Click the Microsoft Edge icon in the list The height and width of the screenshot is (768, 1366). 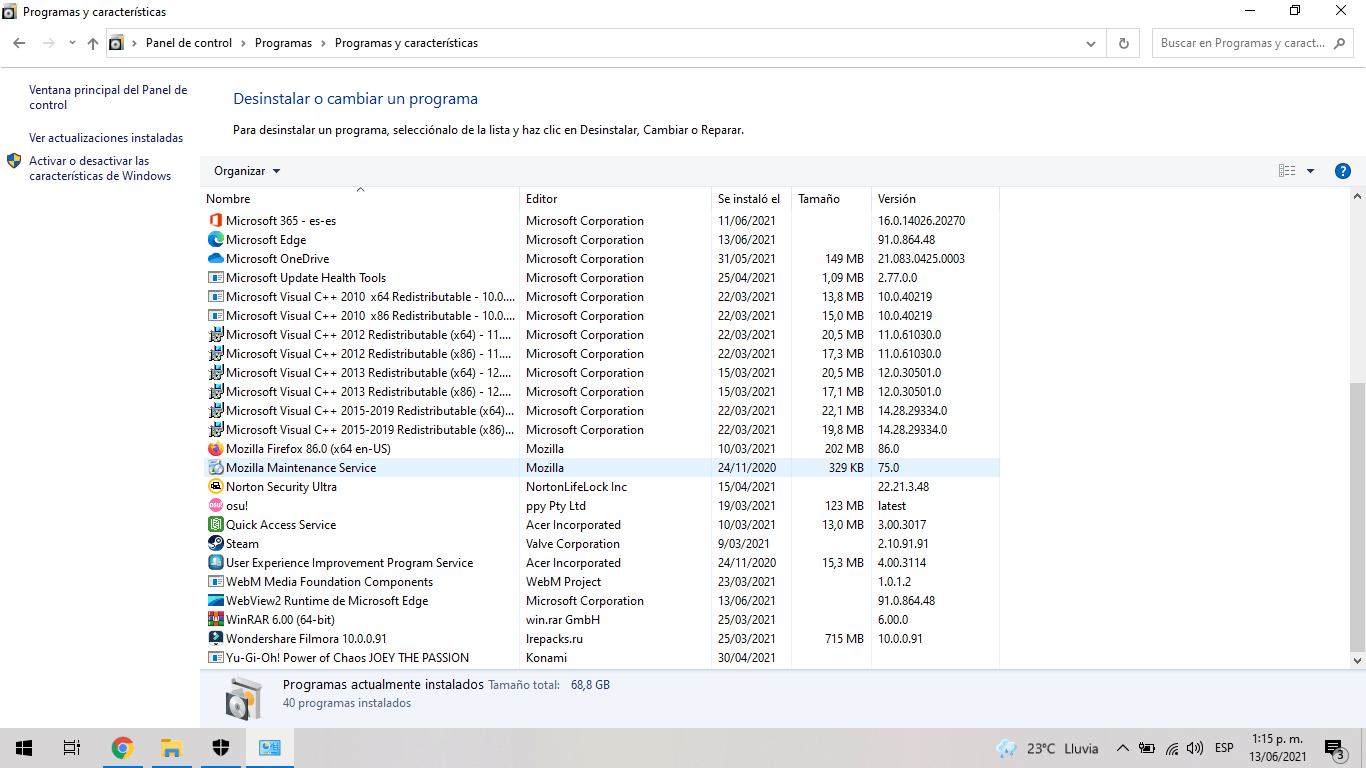click(x=215, y=240)
